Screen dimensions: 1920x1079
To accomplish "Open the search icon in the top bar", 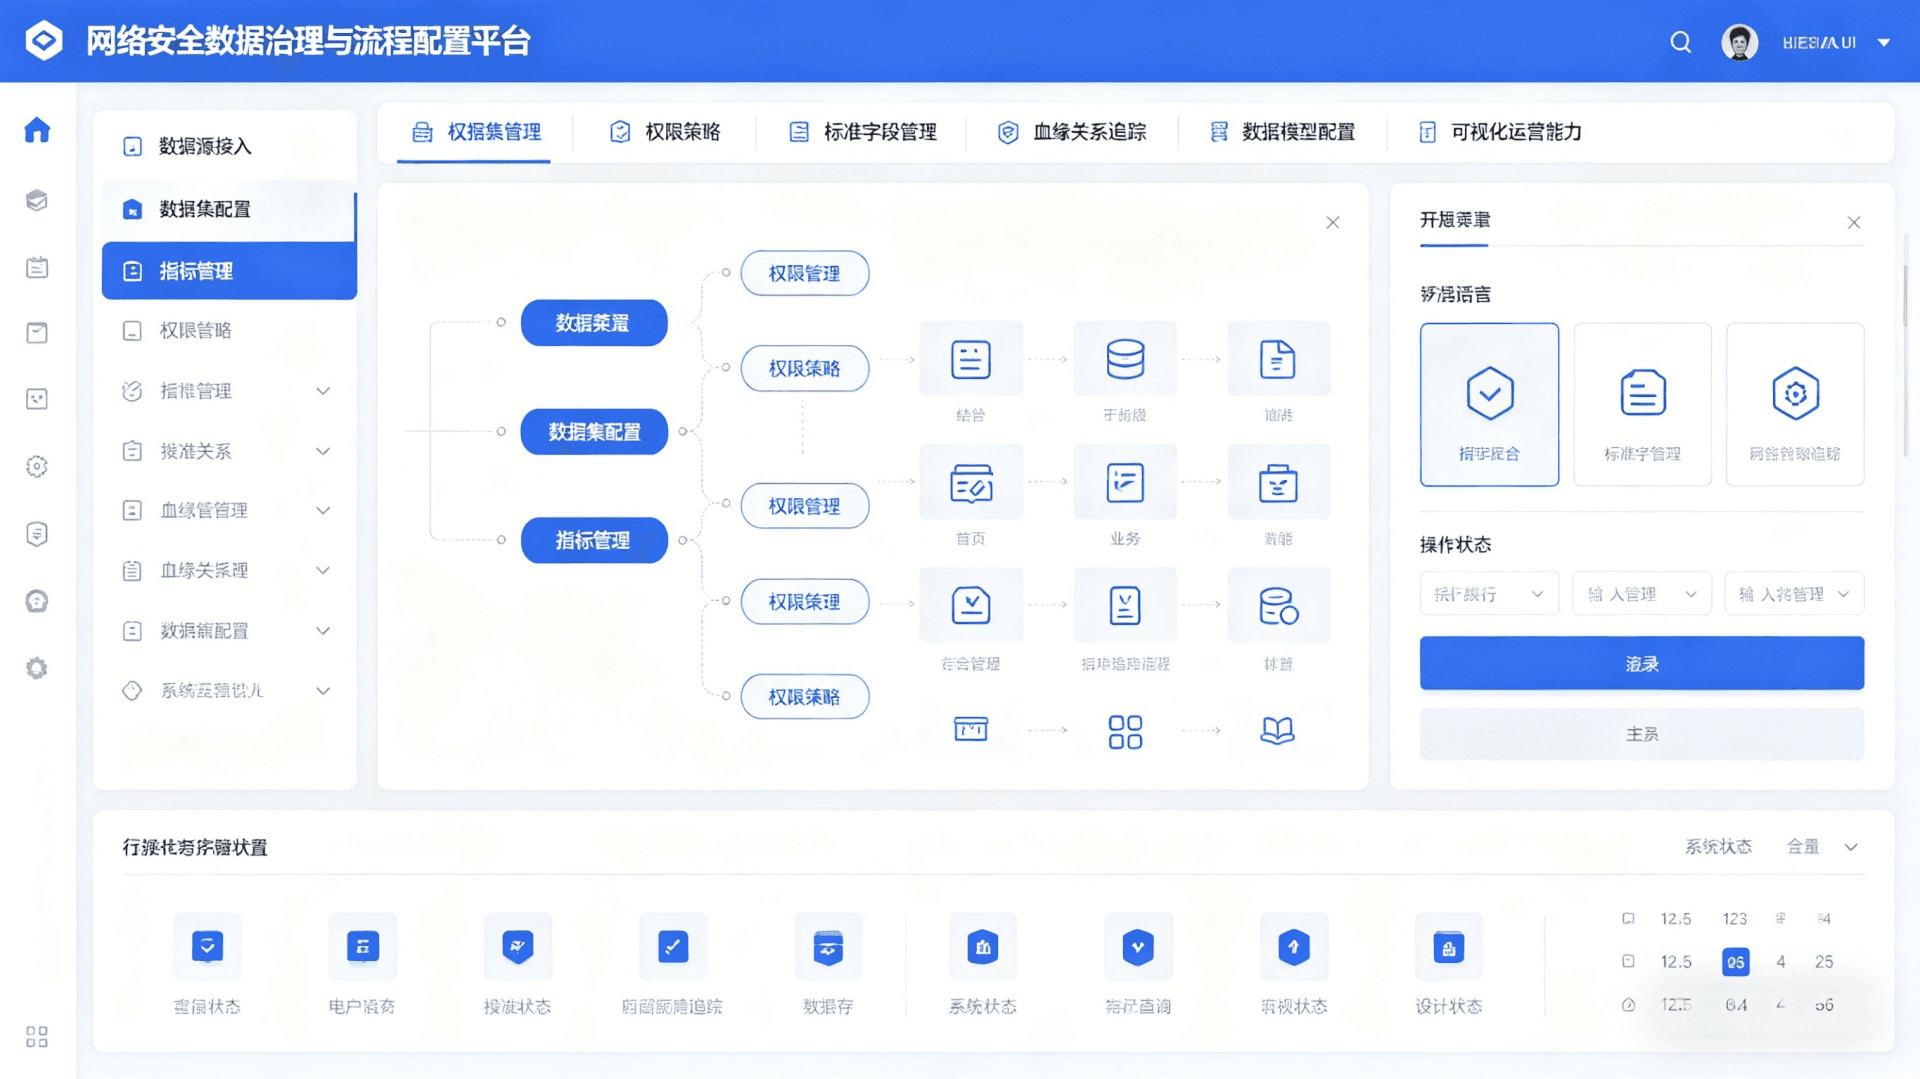I will pos(1680,42).
